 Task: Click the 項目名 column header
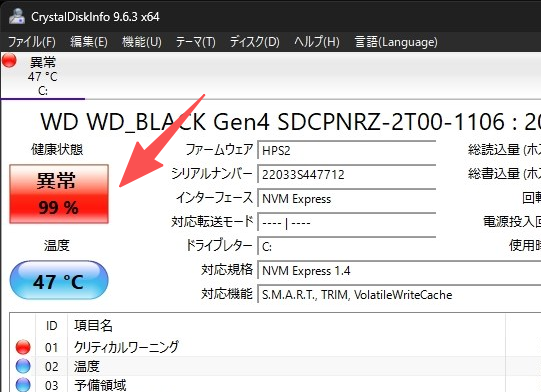coord(93,325)
